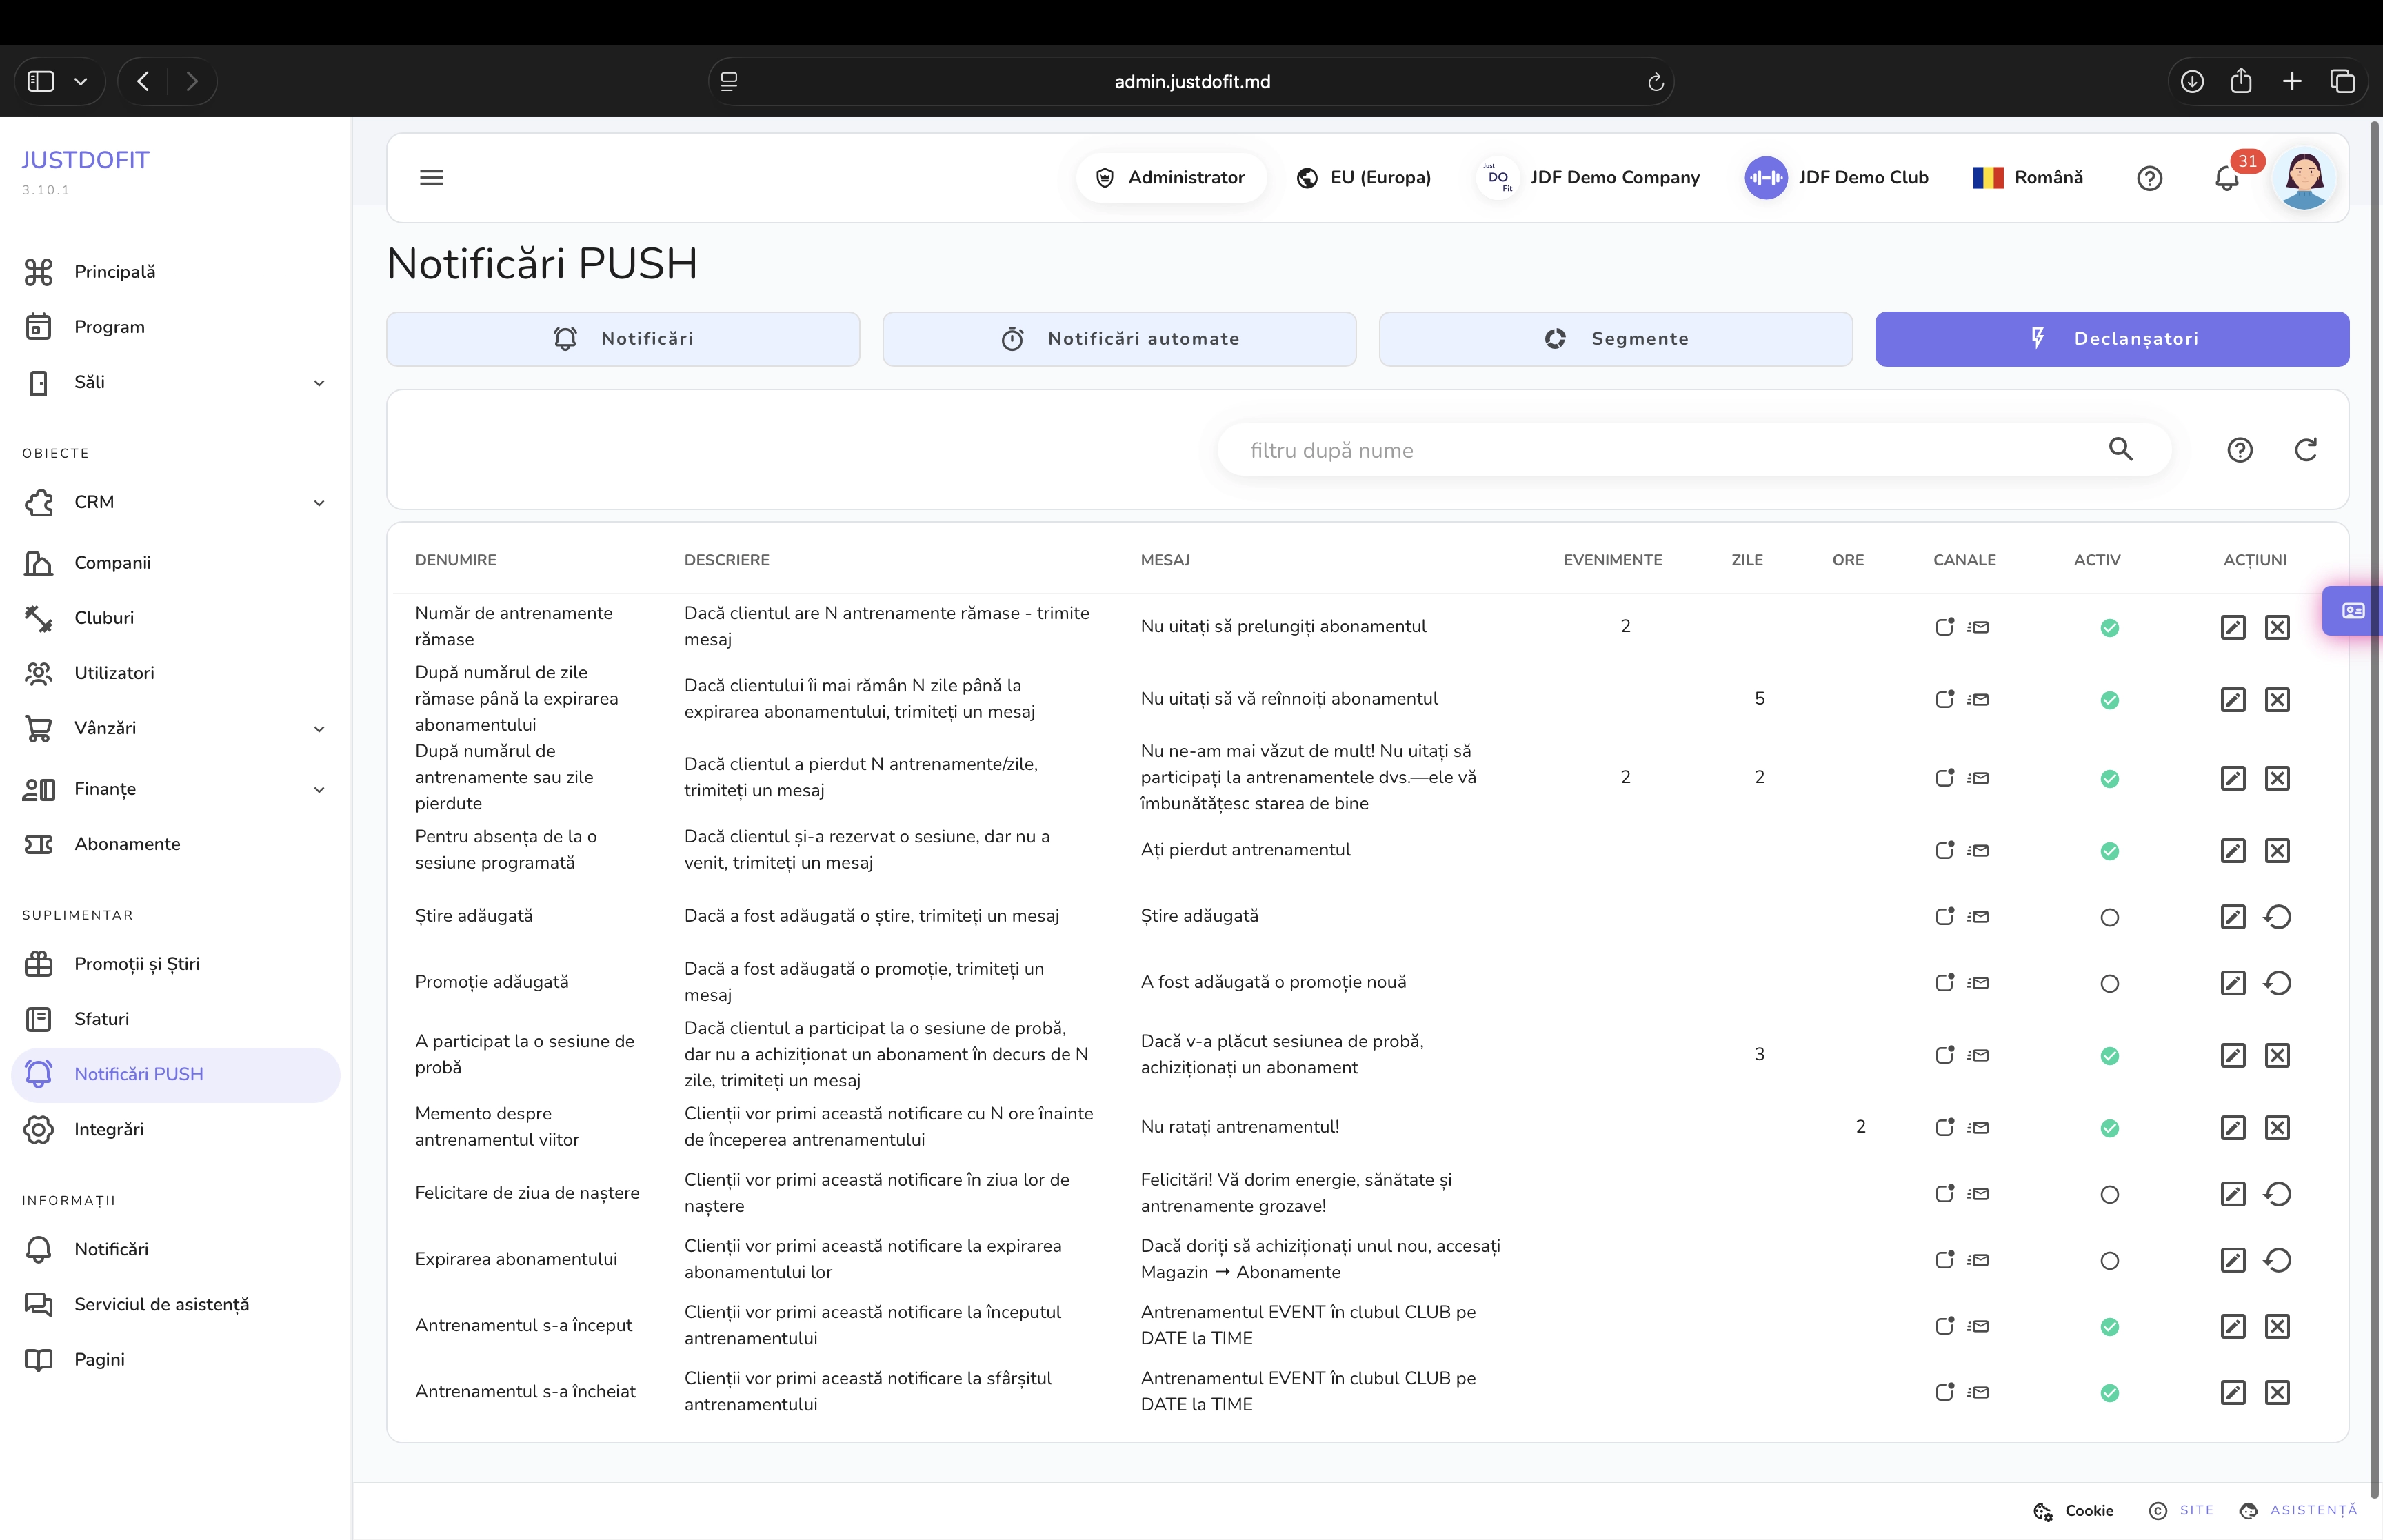Open the floating card widget on the right edge
The height and width of the screenshot is (1540, 2383).
point(2353,611)
